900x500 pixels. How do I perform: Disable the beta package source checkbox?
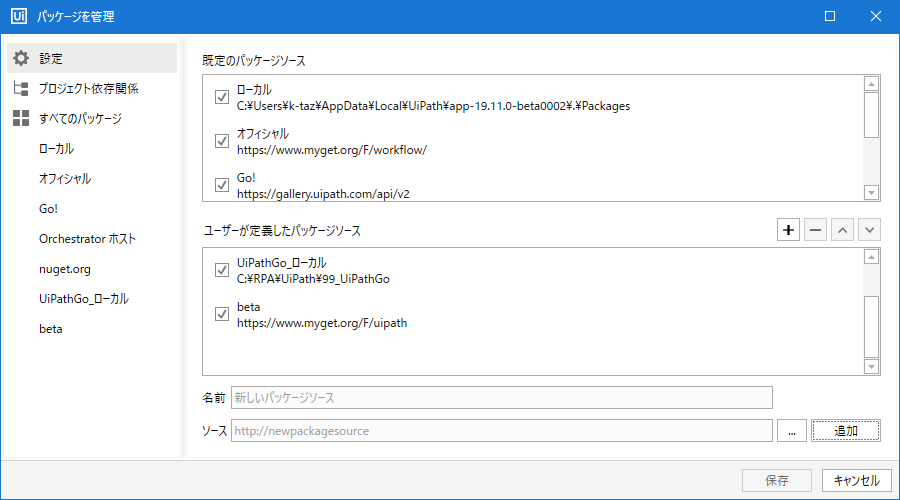pos(222,314)
